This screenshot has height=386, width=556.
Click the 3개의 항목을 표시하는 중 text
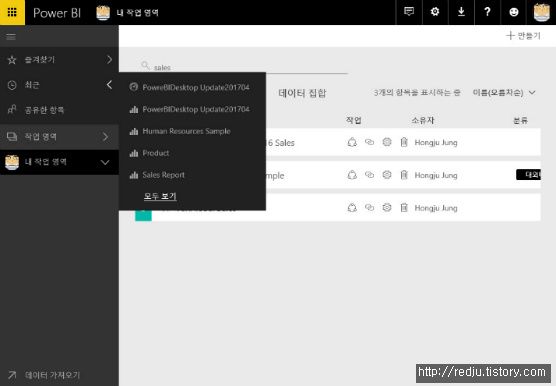[x=417, y=93]
